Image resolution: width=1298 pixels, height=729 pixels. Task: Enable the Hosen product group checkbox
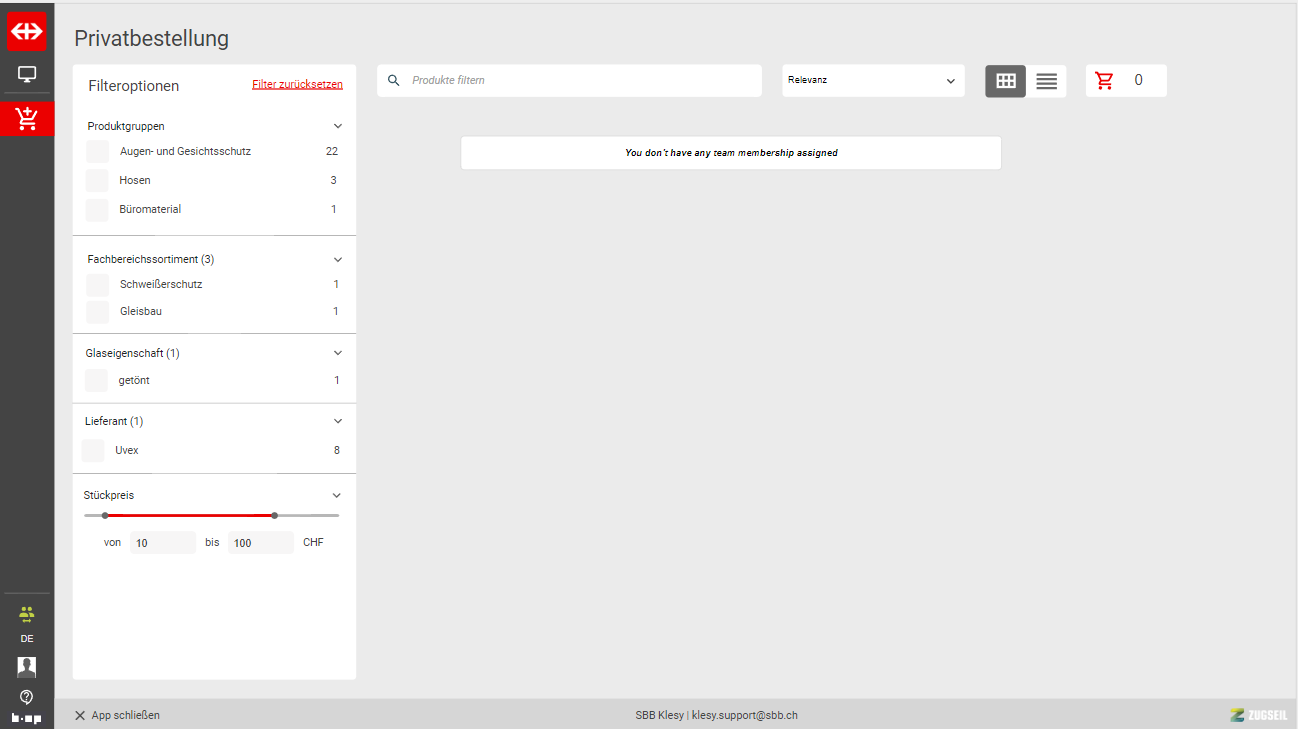pos(97,181)
